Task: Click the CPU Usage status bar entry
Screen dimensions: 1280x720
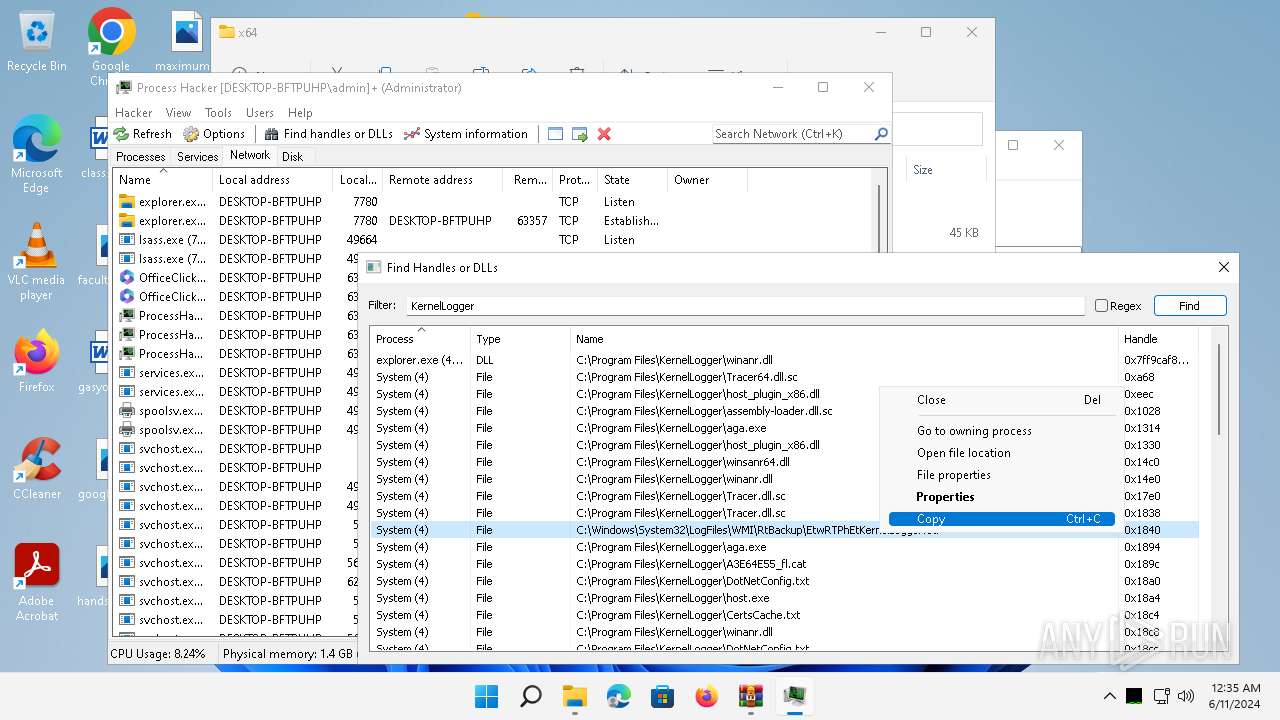Action: pos(158,654)
